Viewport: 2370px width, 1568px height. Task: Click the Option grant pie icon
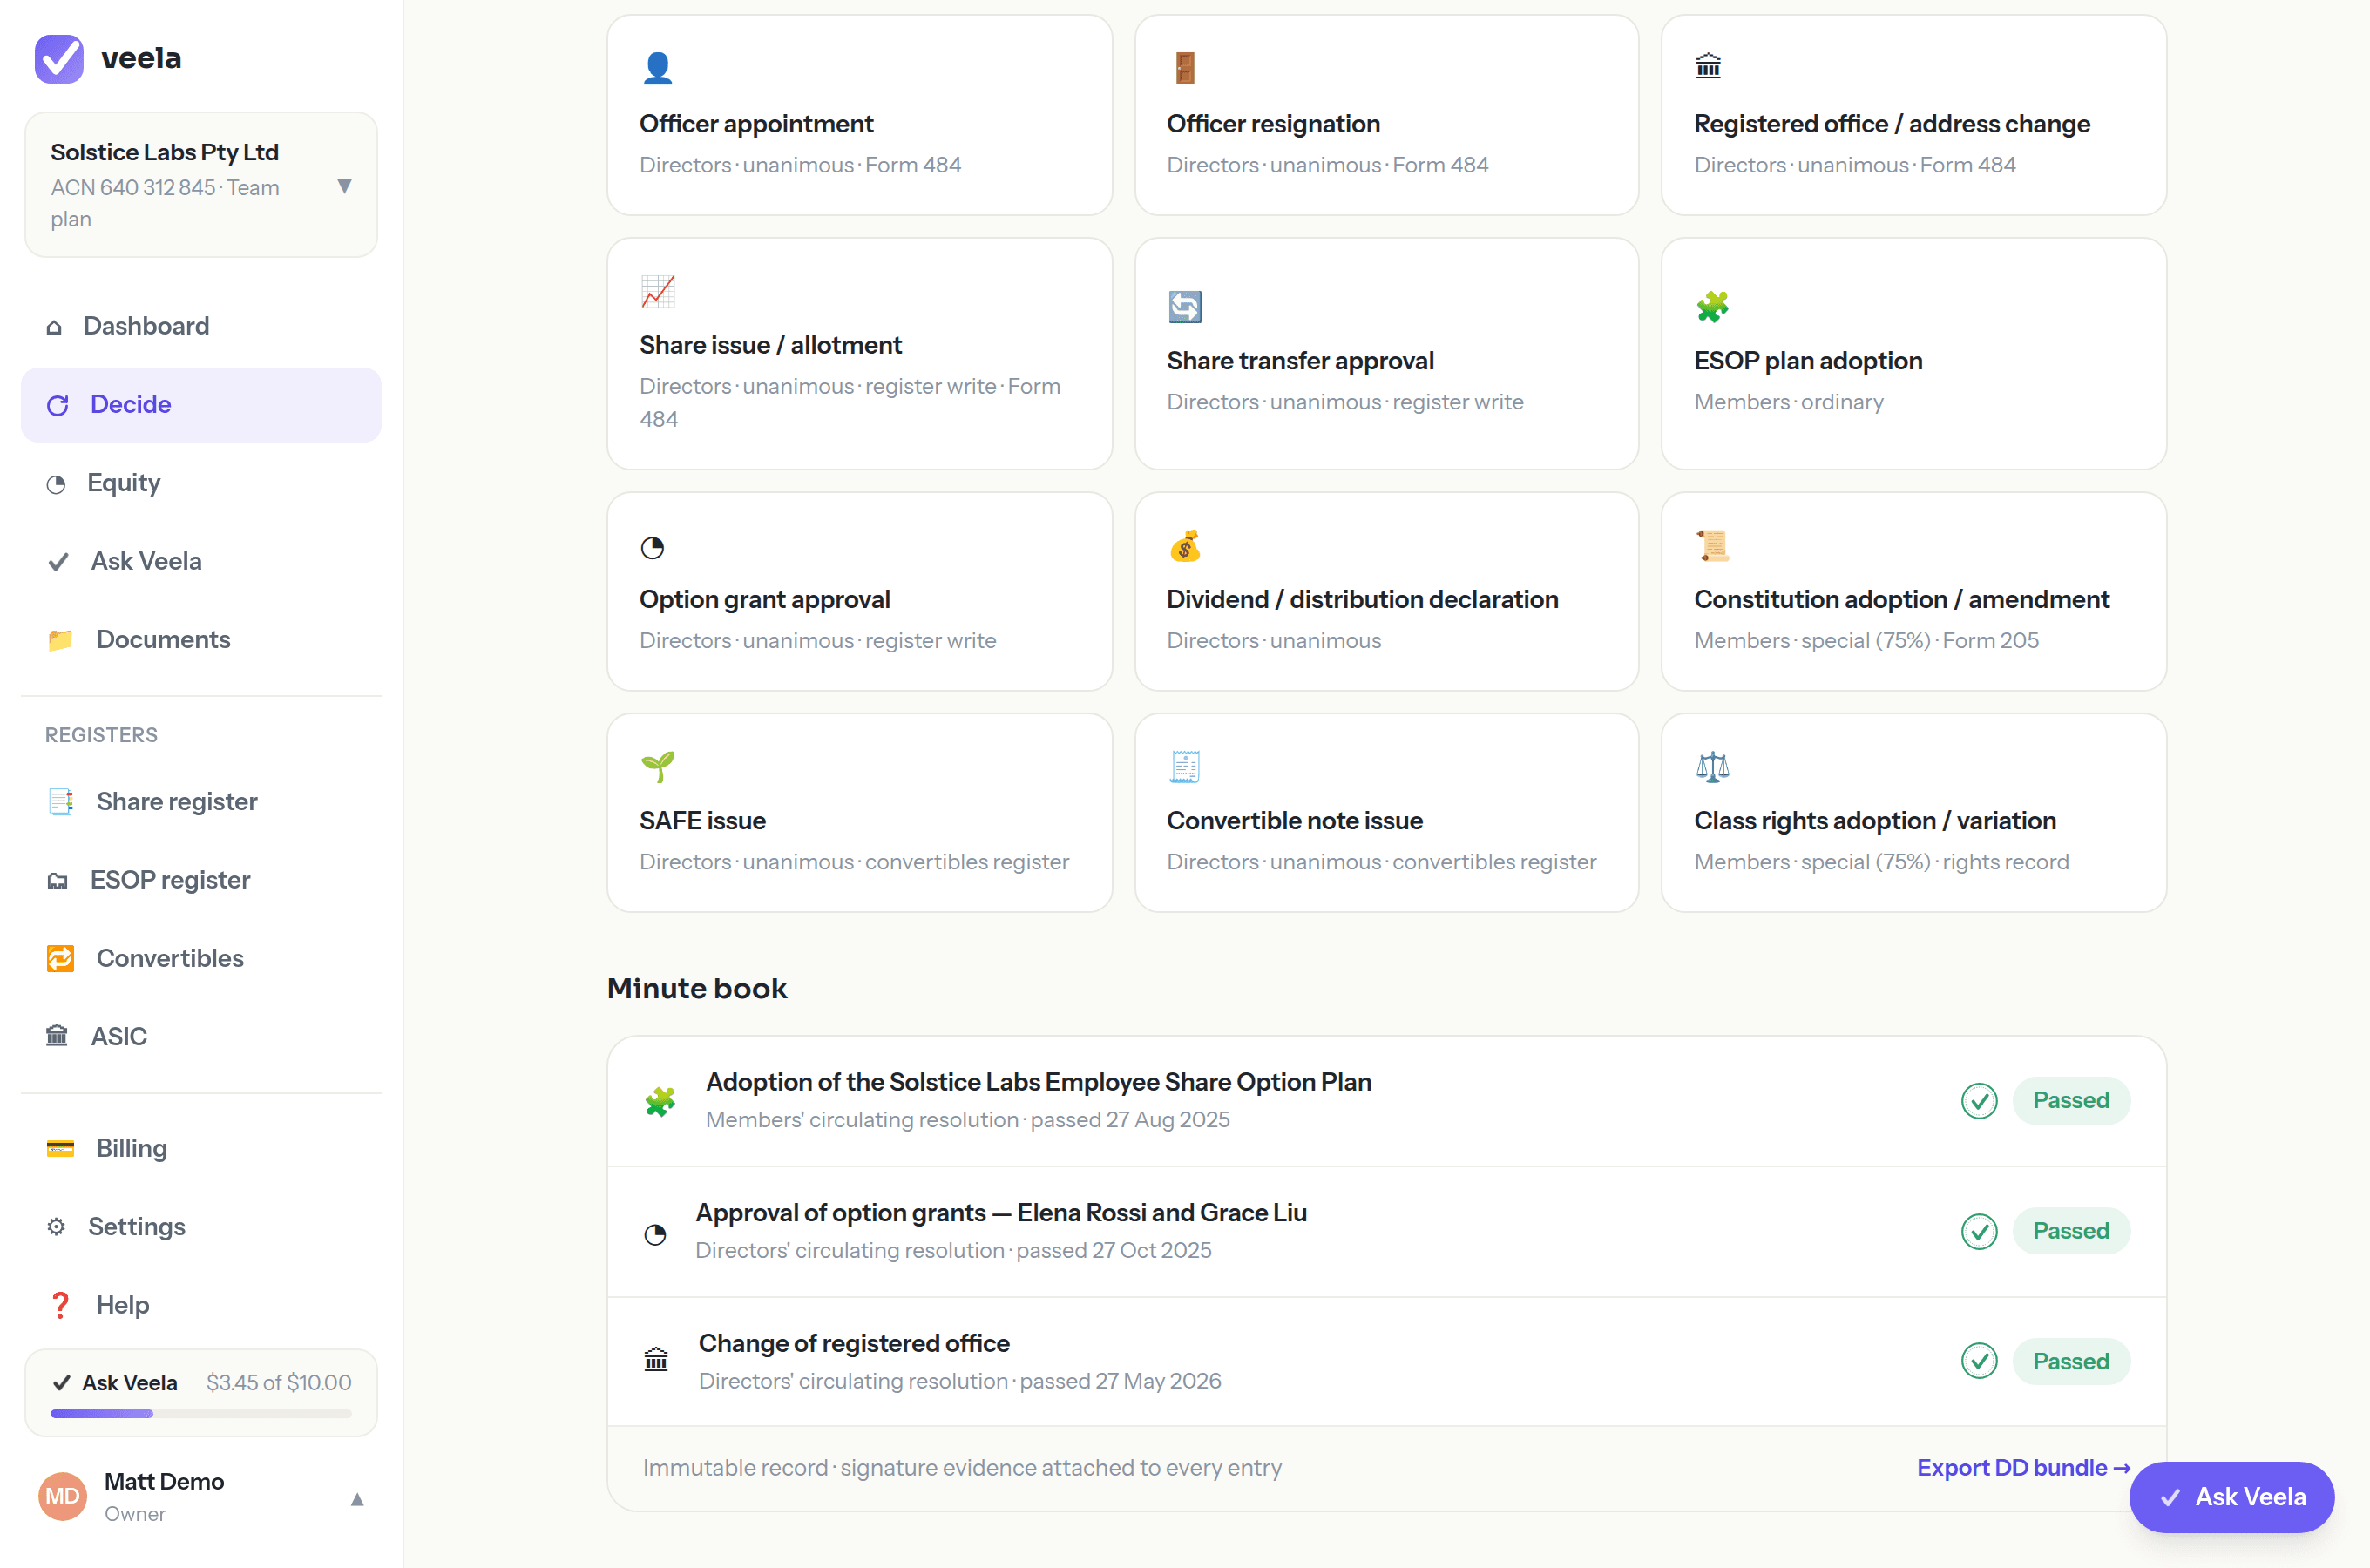[x=653, y=548]
